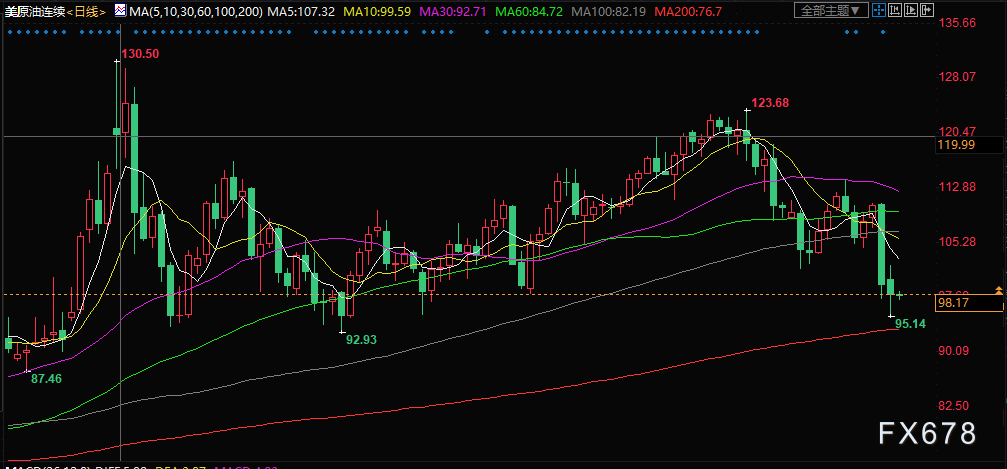1007x469 pixels.
Task: Toggle the blue crosshair cursor icon
Action: [879, 10]
